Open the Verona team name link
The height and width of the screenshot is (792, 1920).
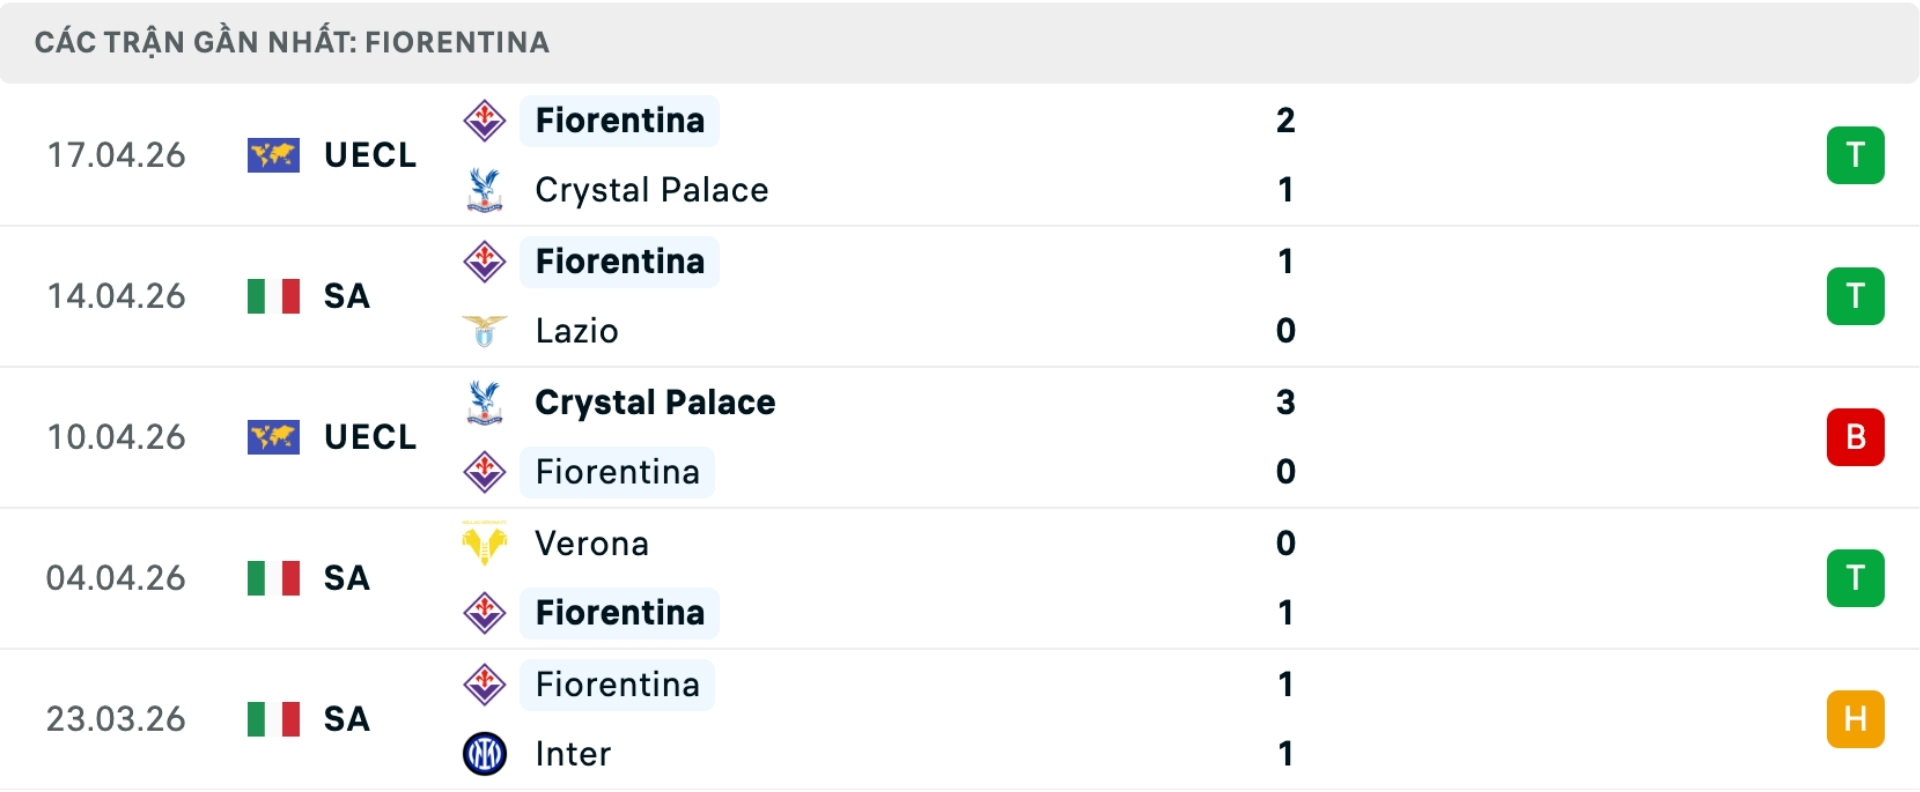[x=592, y=543]
